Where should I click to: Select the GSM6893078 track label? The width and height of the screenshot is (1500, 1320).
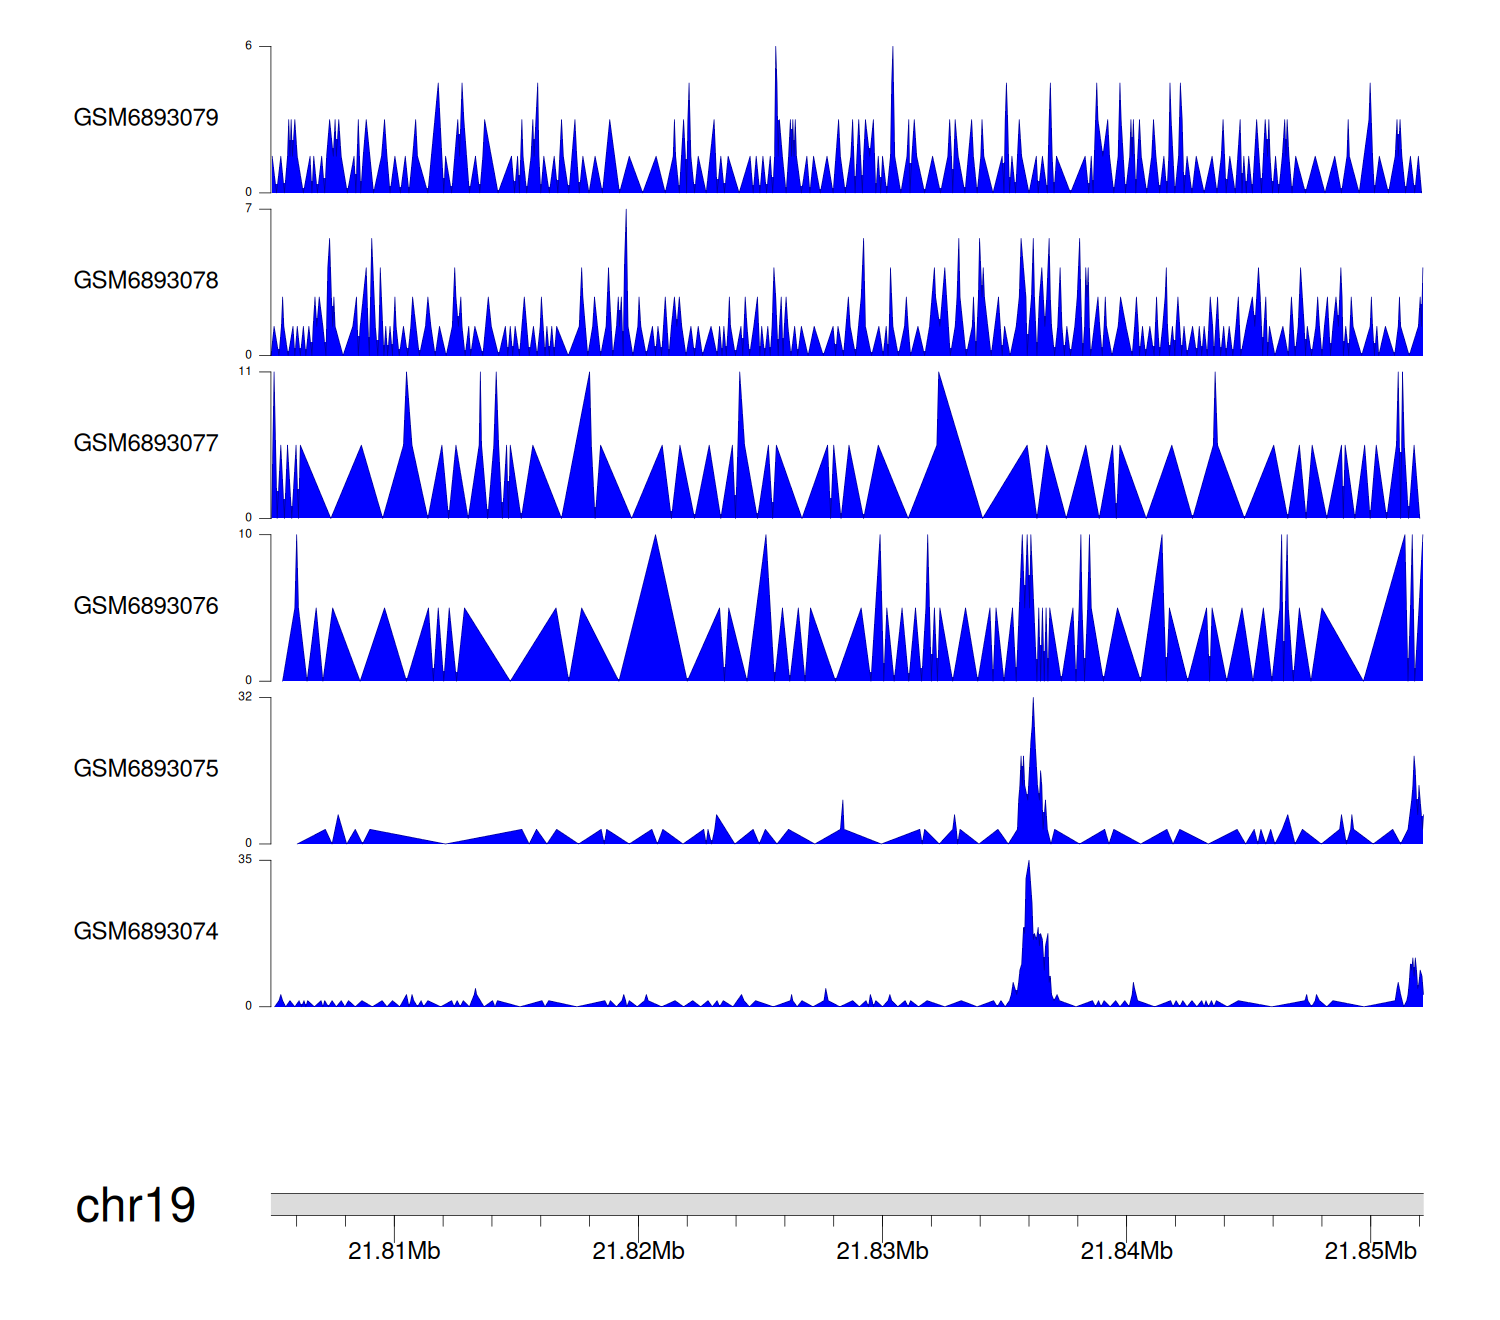tap(146, 281)
